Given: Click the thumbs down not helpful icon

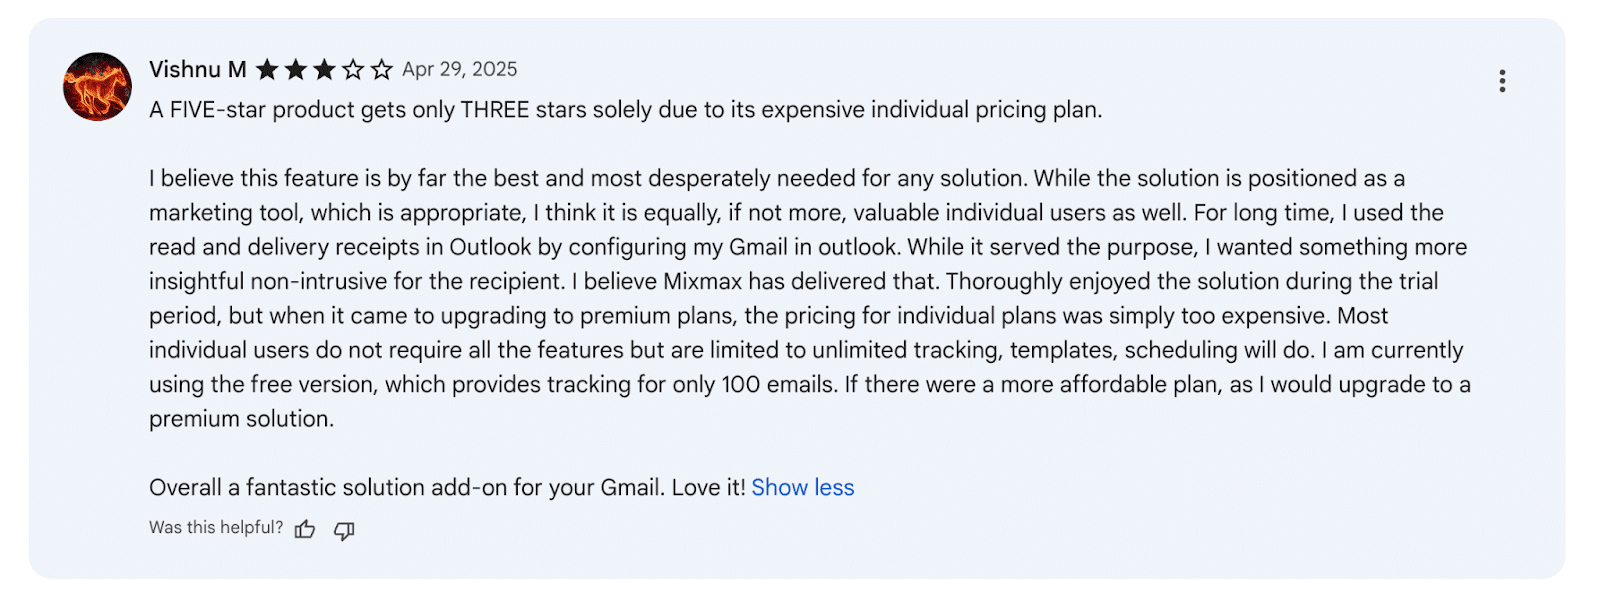Looking at the screenshot, I should (344, 530).
